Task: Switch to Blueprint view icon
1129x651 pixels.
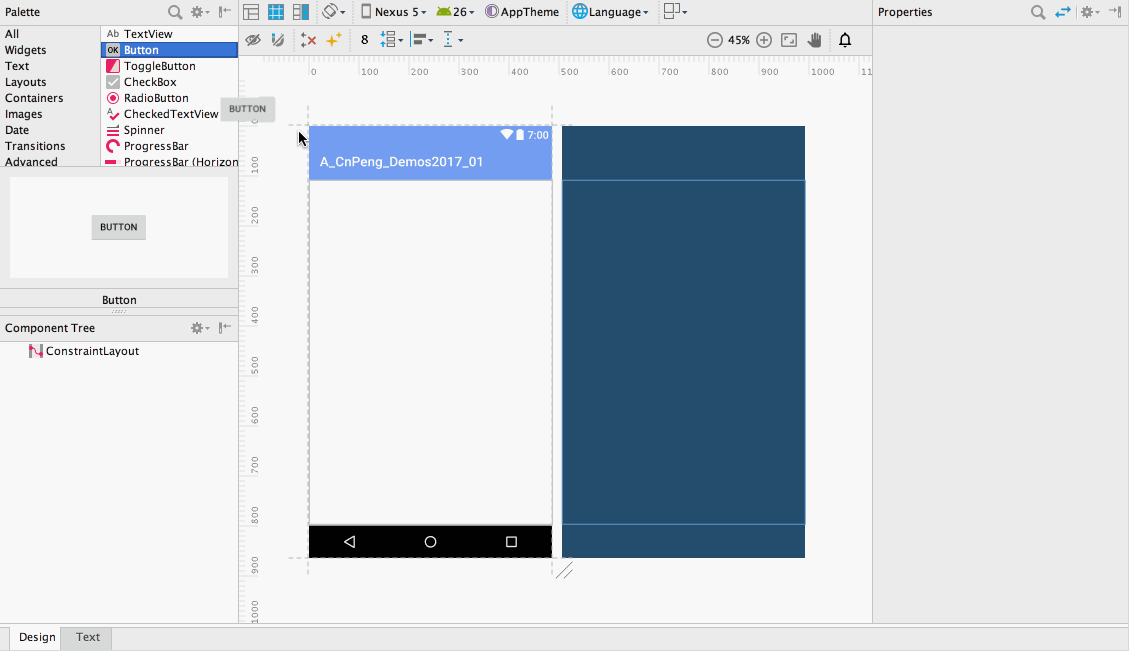Action: [276, 12]
